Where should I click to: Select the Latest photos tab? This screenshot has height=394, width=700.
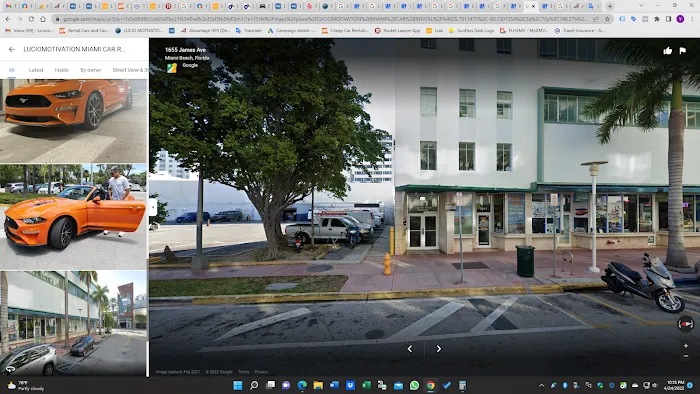[36, 70]
